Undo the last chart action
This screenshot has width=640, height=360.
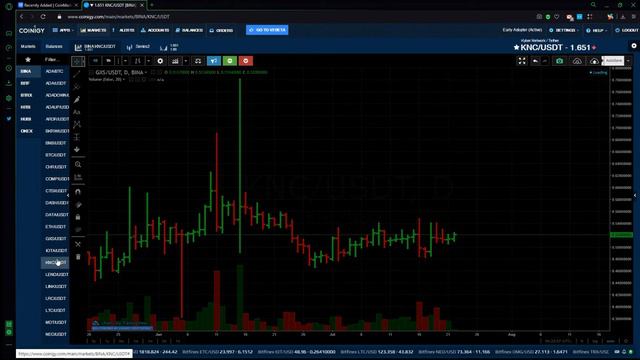[x=535, y=61]
